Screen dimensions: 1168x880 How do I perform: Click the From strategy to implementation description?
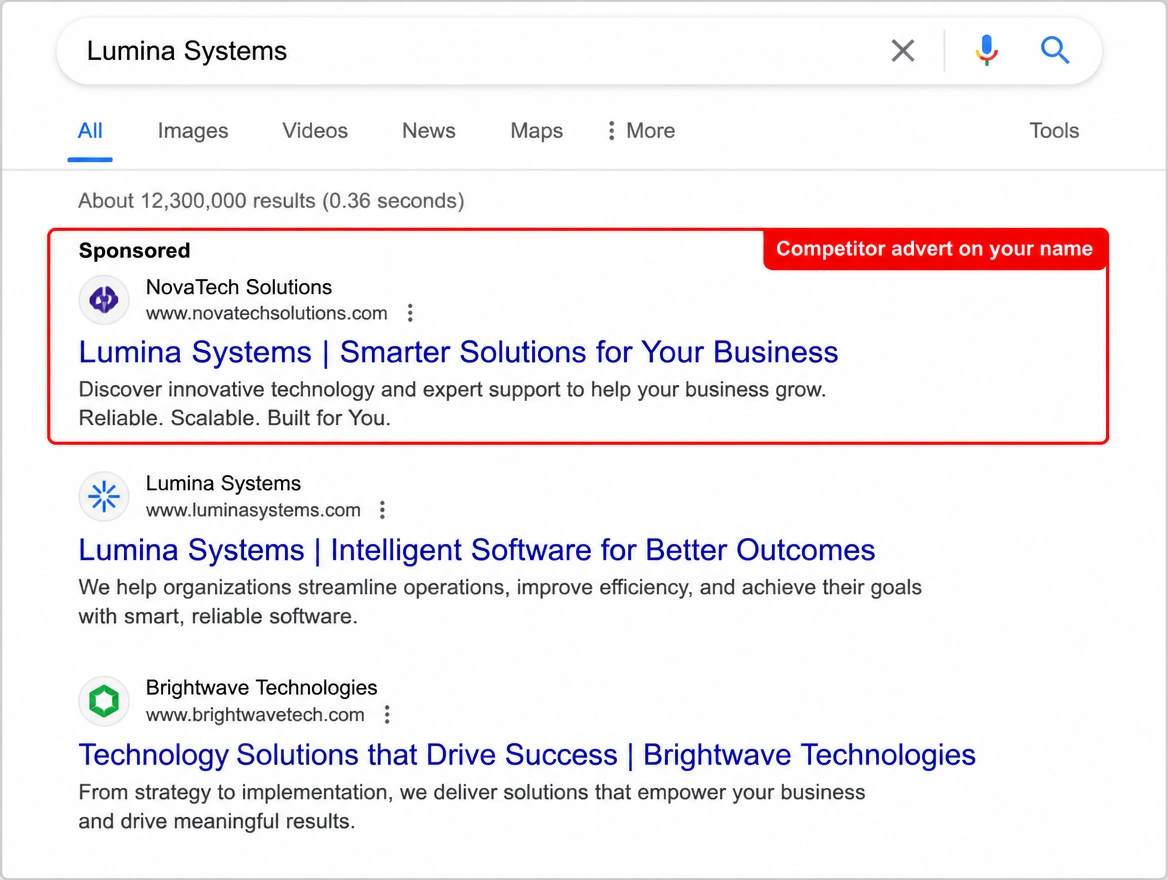point(472,806)
